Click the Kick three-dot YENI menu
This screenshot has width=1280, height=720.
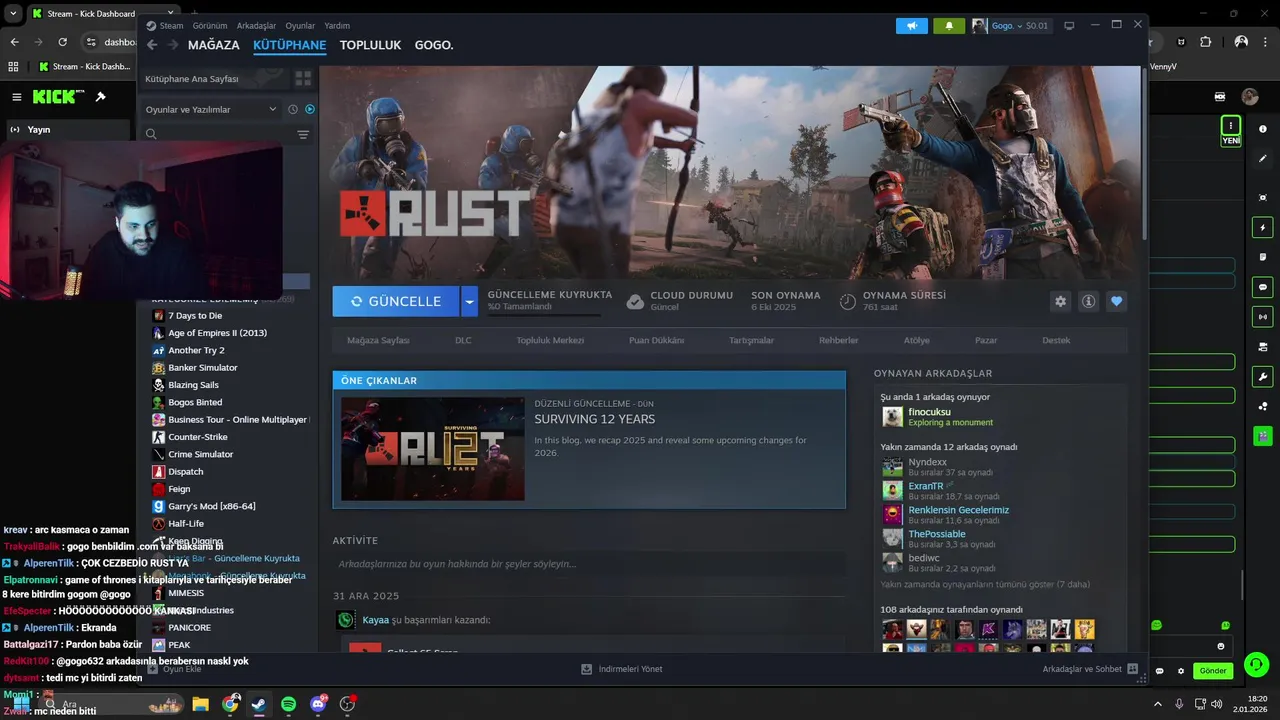[1231, 126]
